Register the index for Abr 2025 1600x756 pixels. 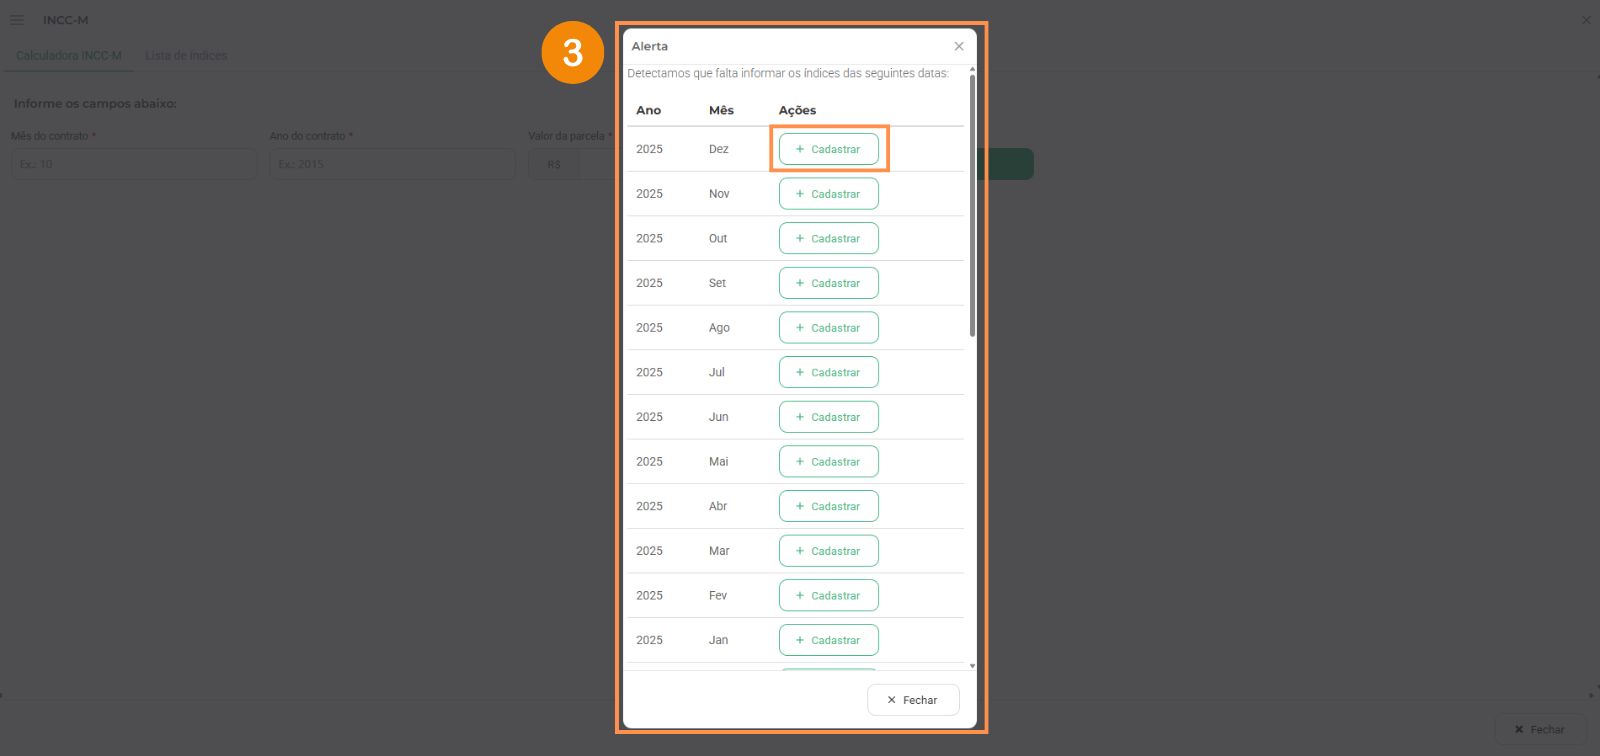click(828, 506)
